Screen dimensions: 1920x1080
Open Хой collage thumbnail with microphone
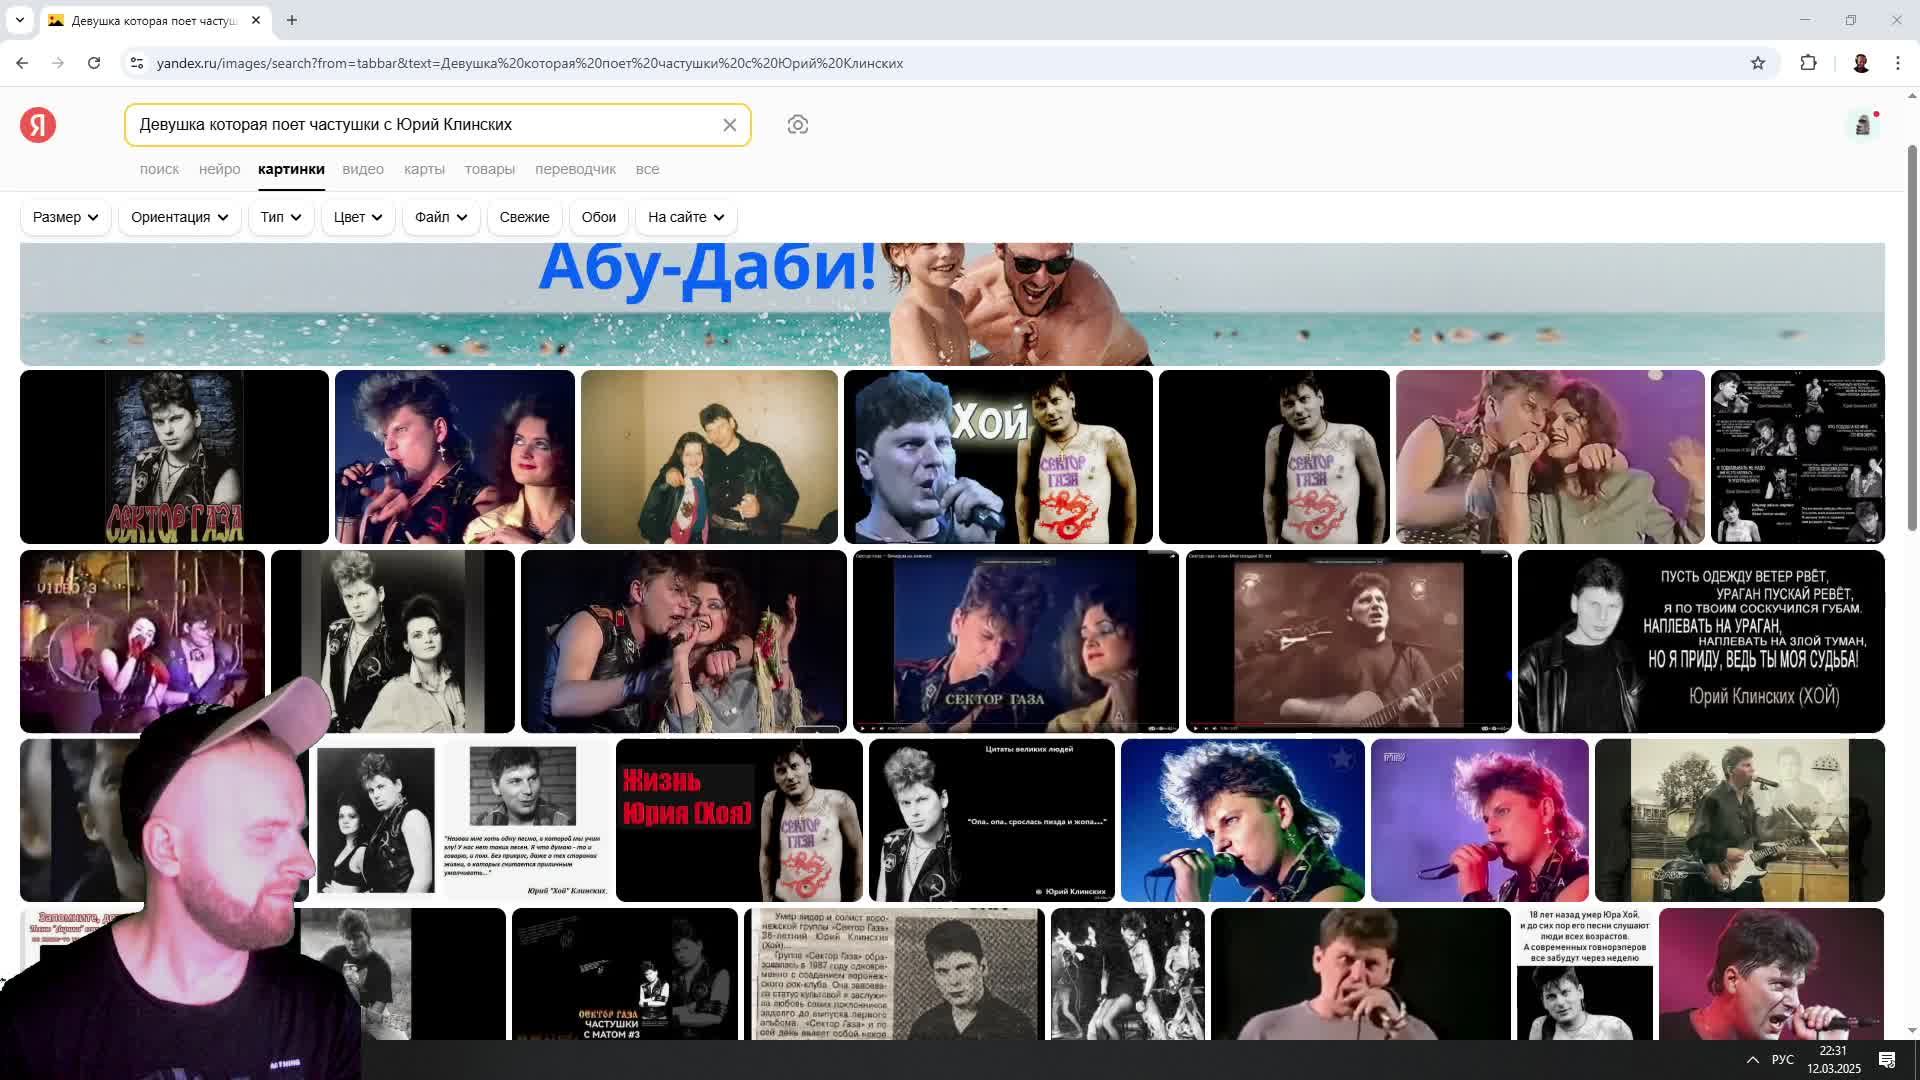pos(998,457)
